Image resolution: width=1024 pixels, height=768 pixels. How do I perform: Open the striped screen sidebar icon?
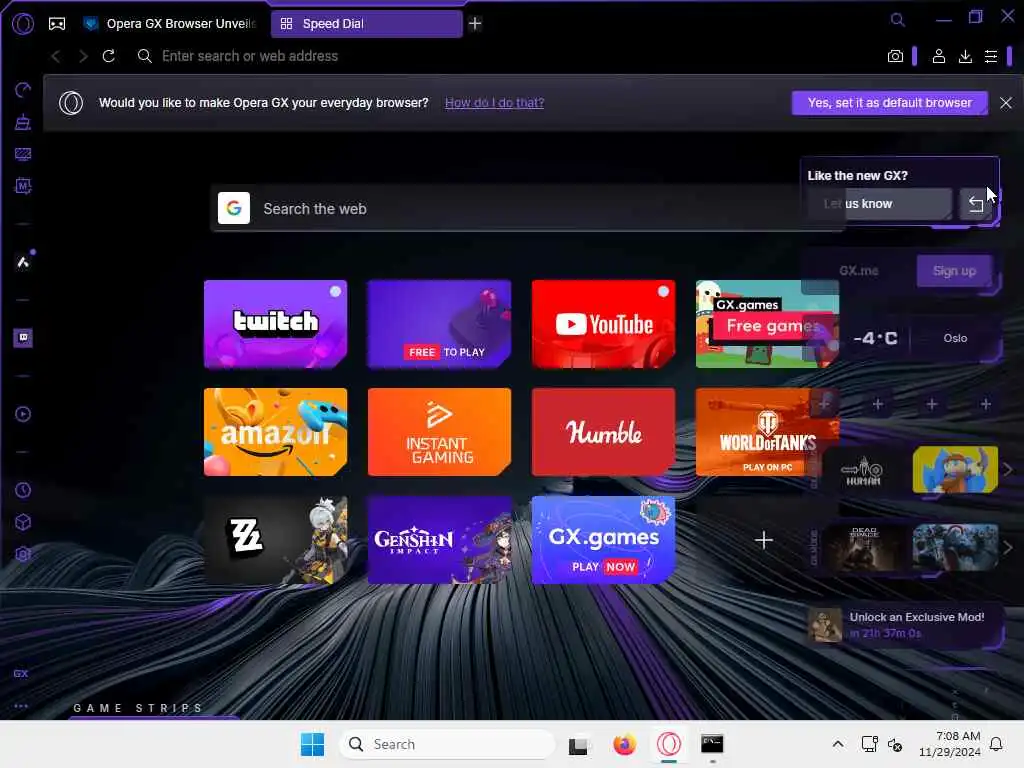pyautogui.click(x=23, y=154)
